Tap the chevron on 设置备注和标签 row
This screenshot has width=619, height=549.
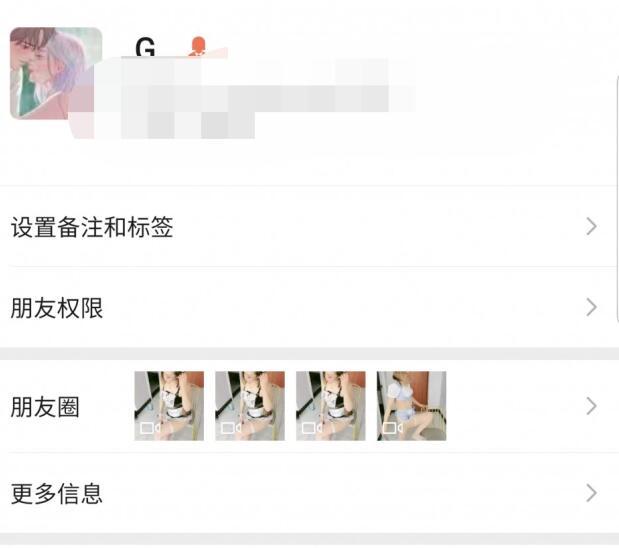click(x=591, y=227)
